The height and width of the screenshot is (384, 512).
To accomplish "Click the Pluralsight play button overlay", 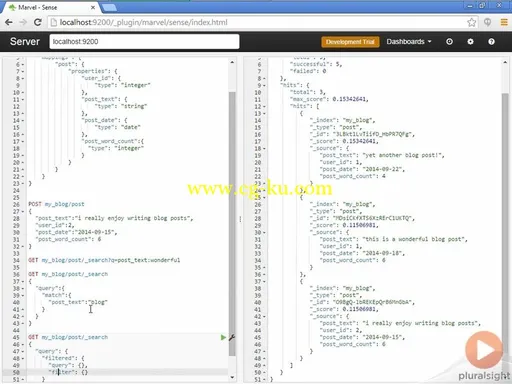I will coord(484,350).
